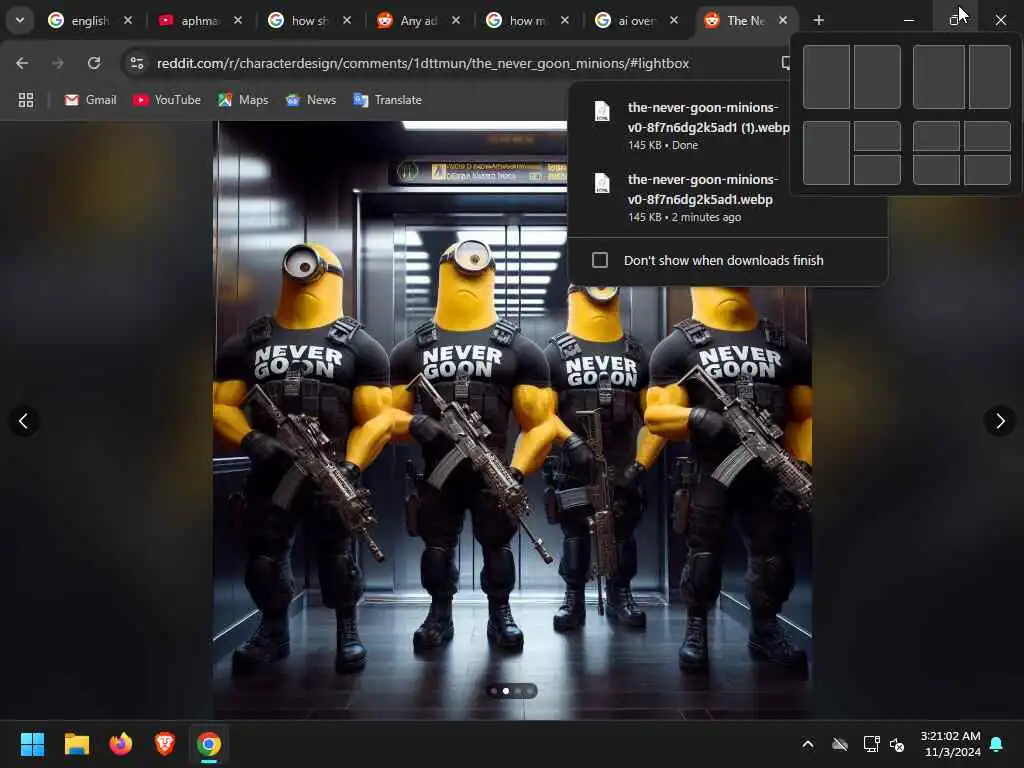The width and height of the screenshot is (1024, 768).
Task: Launch Brave browser from the taskbar
Action: click(165, 744)
